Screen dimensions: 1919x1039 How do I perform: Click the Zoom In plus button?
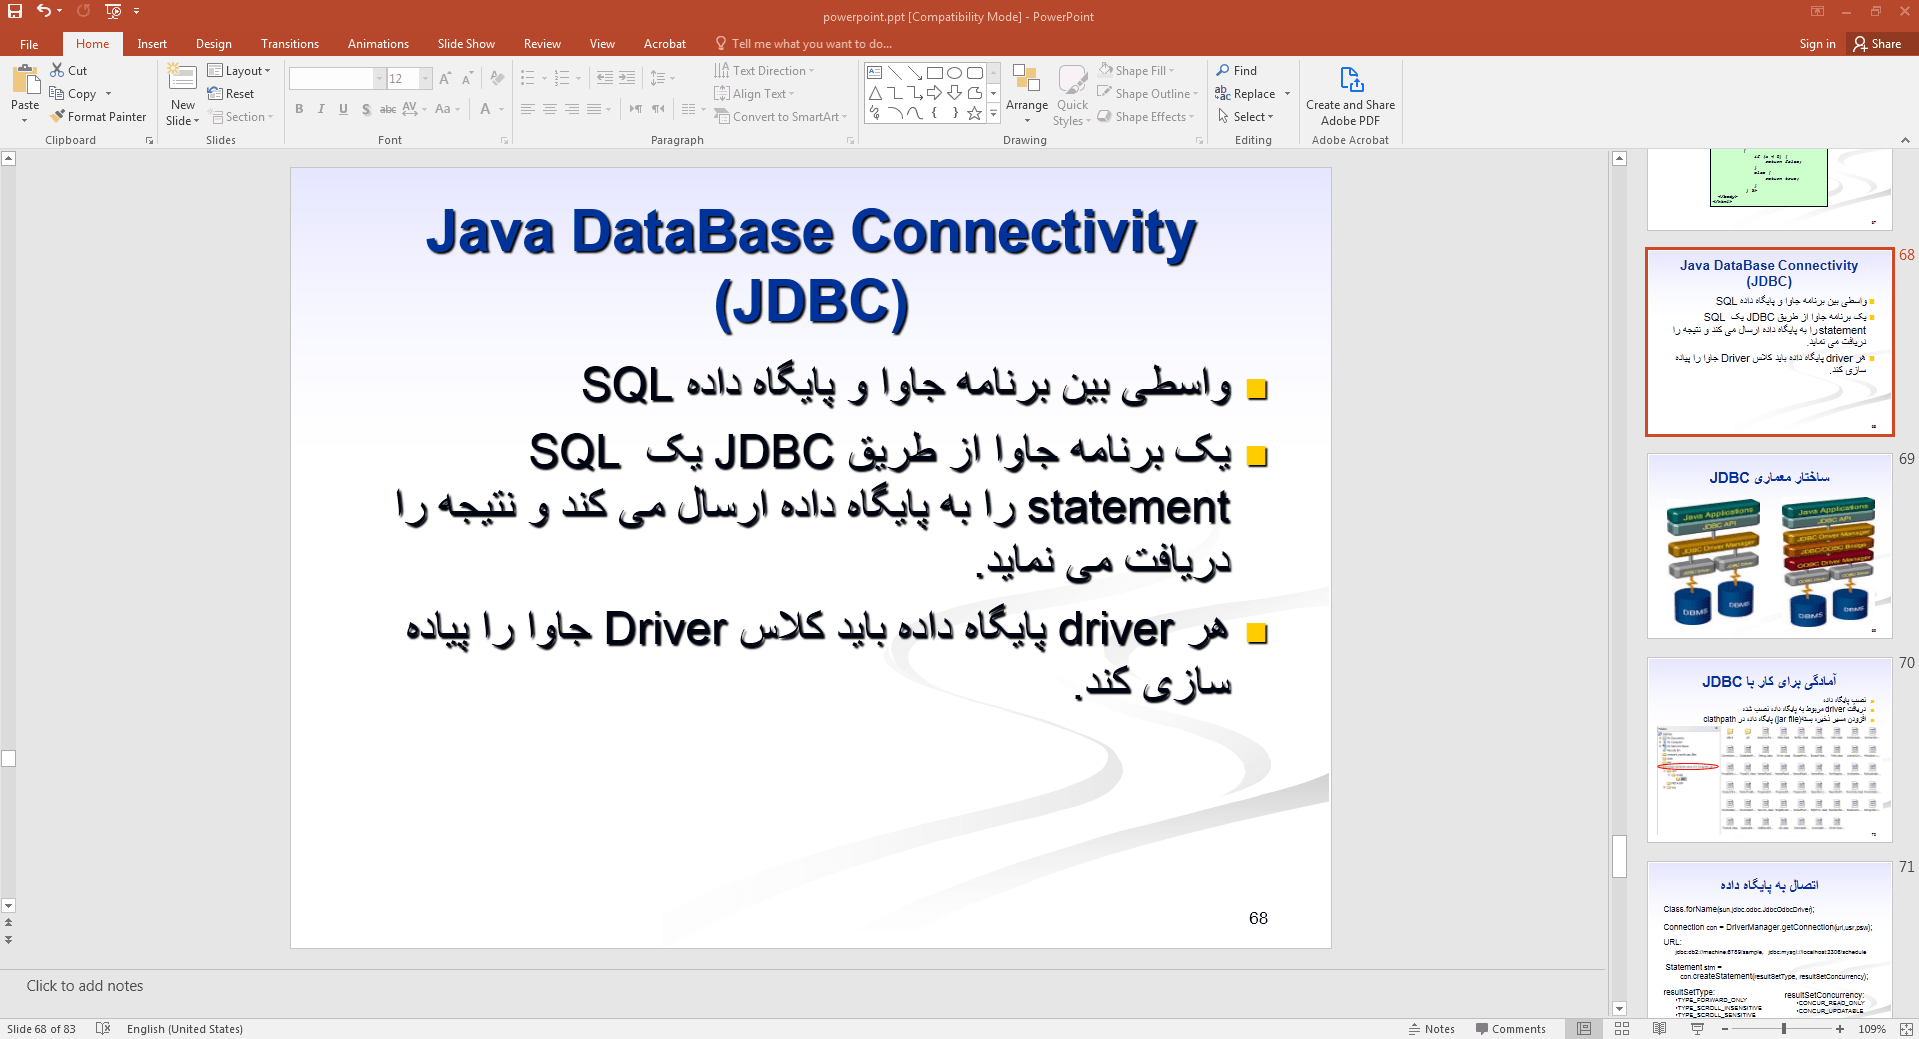pos(1840,1029)
